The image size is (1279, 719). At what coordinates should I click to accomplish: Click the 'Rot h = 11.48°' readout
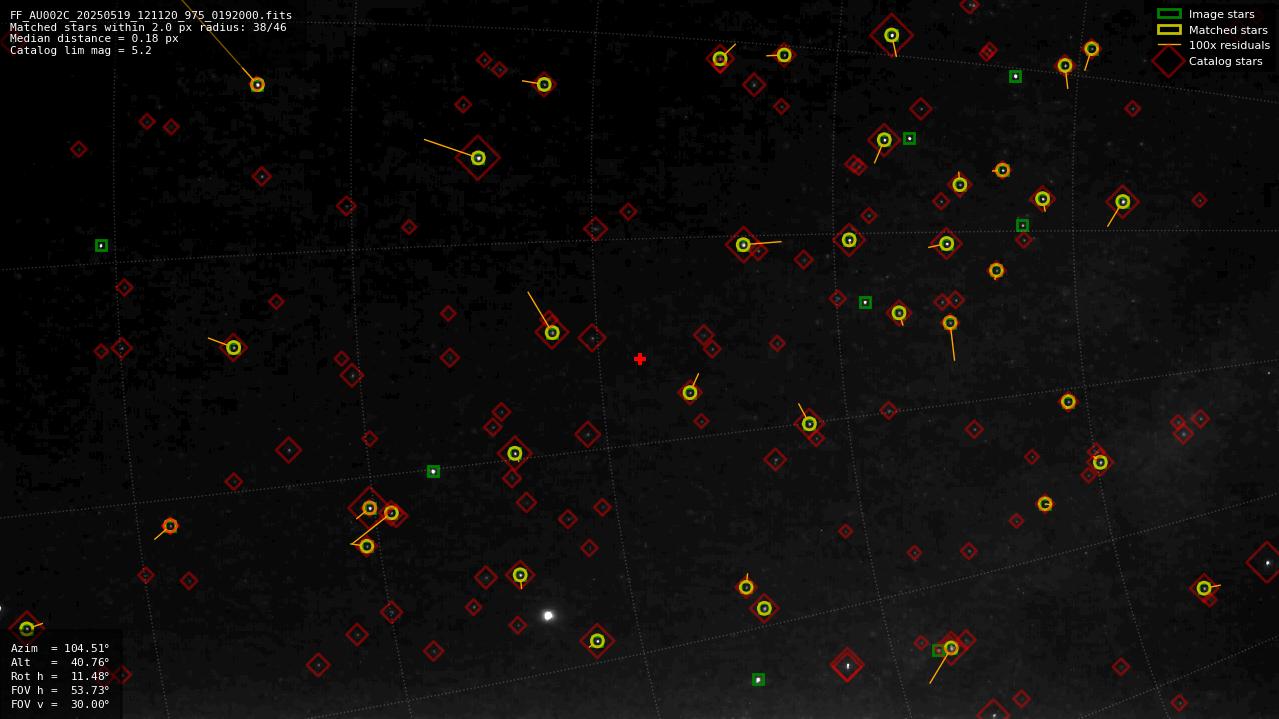[x=60, y=676]
